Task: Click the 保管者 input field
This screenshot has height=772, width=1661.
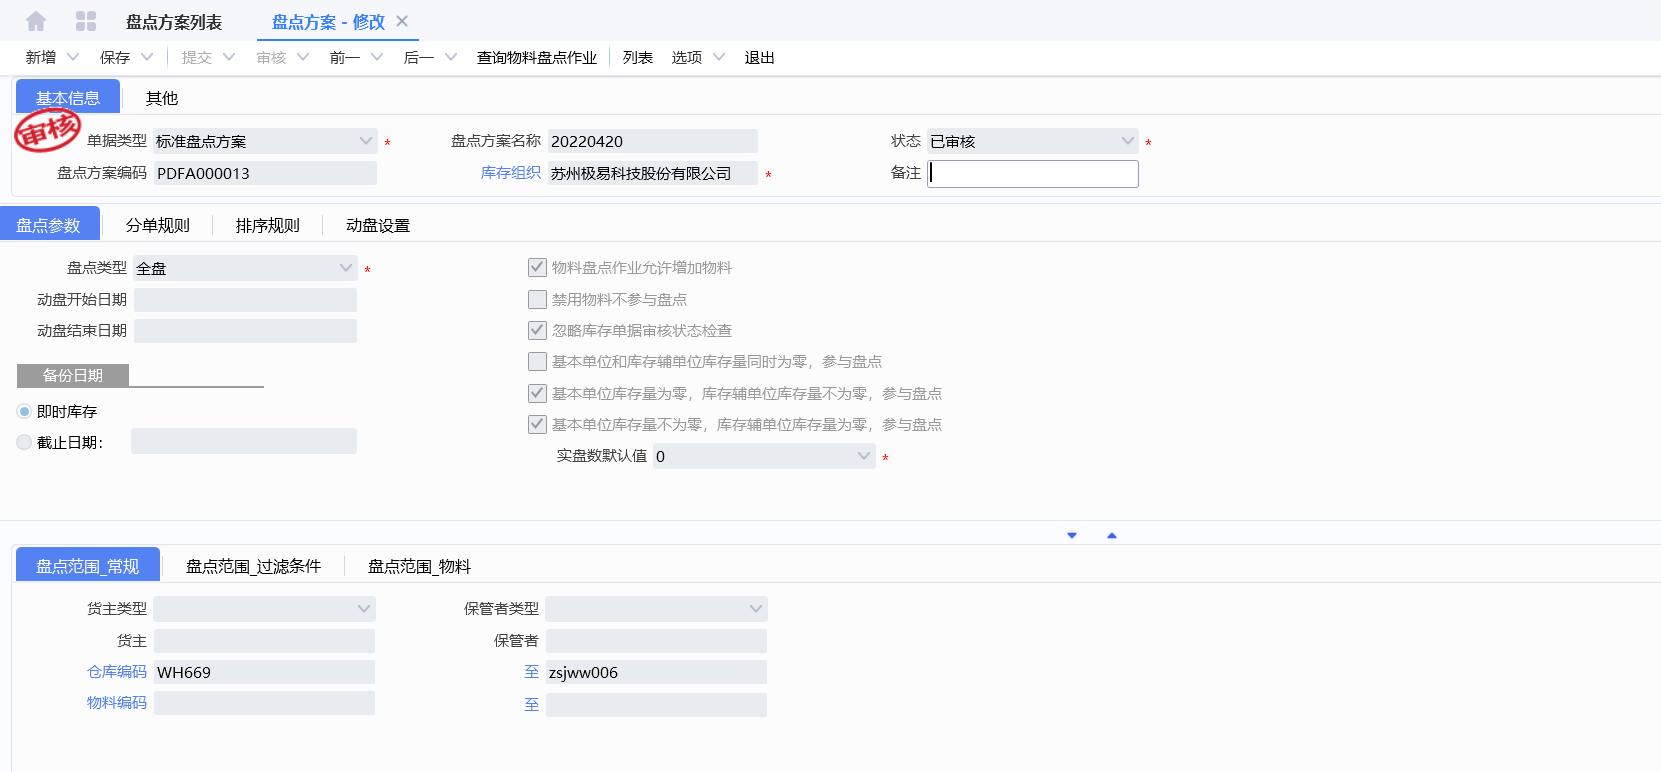Action: click(x=656, y=641)
